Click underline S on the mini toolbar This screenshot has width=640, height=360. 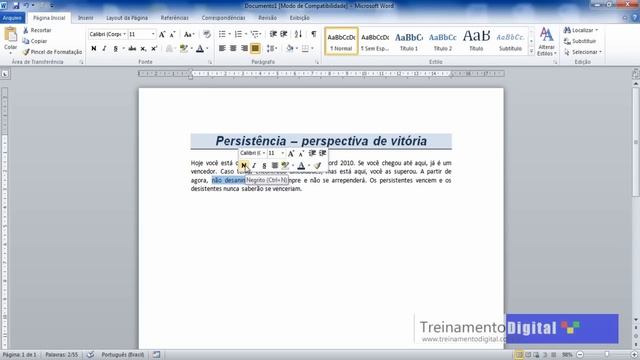coord(264,165)
